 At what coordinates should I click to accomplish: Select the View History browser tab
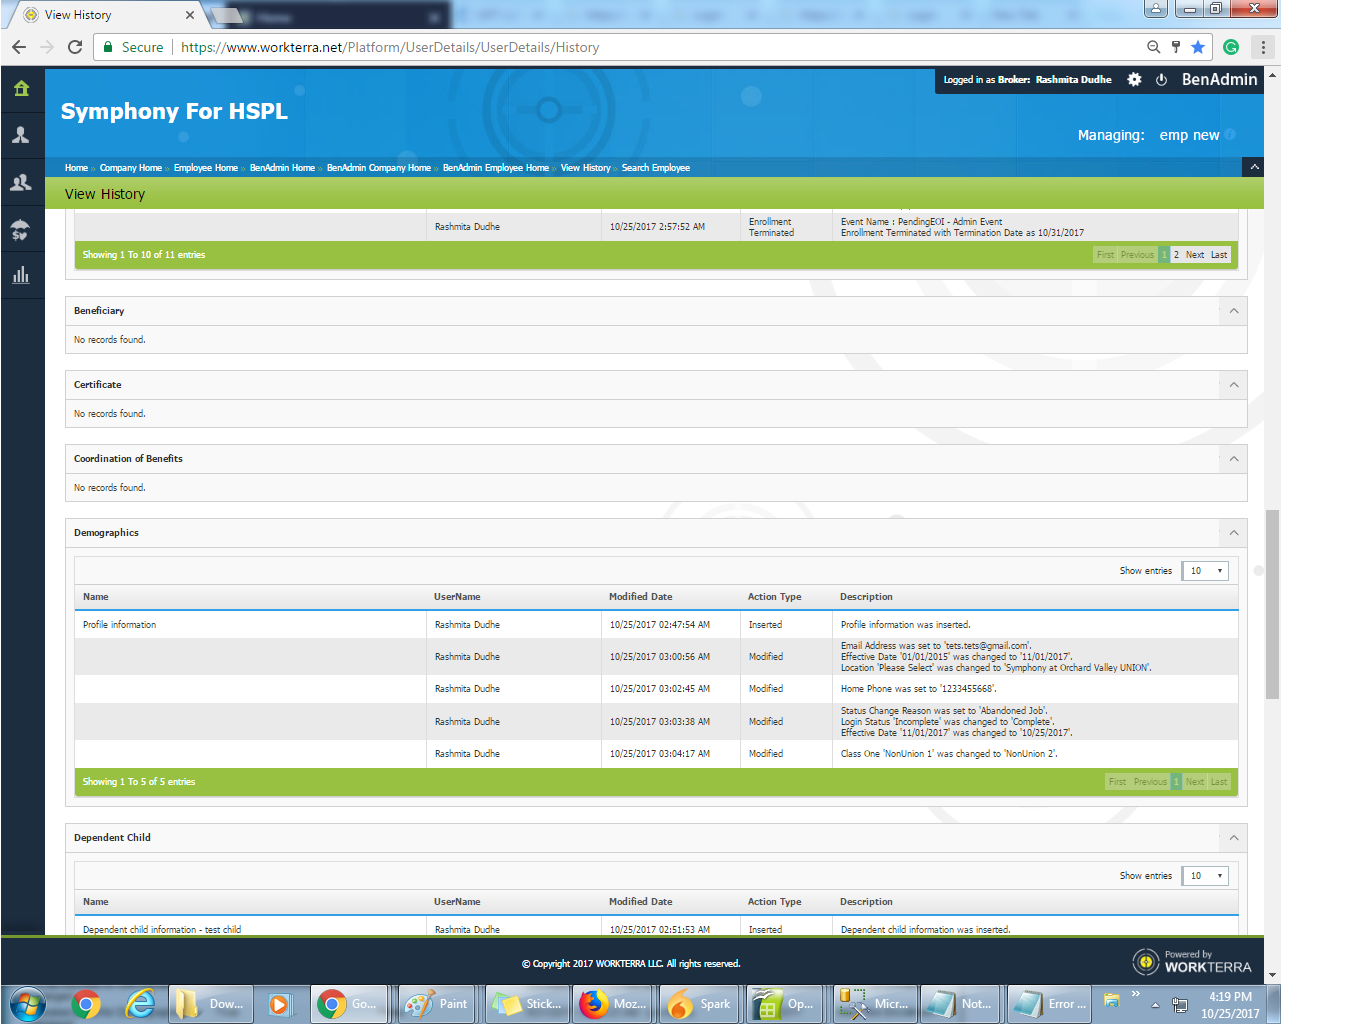coord(104,15)
